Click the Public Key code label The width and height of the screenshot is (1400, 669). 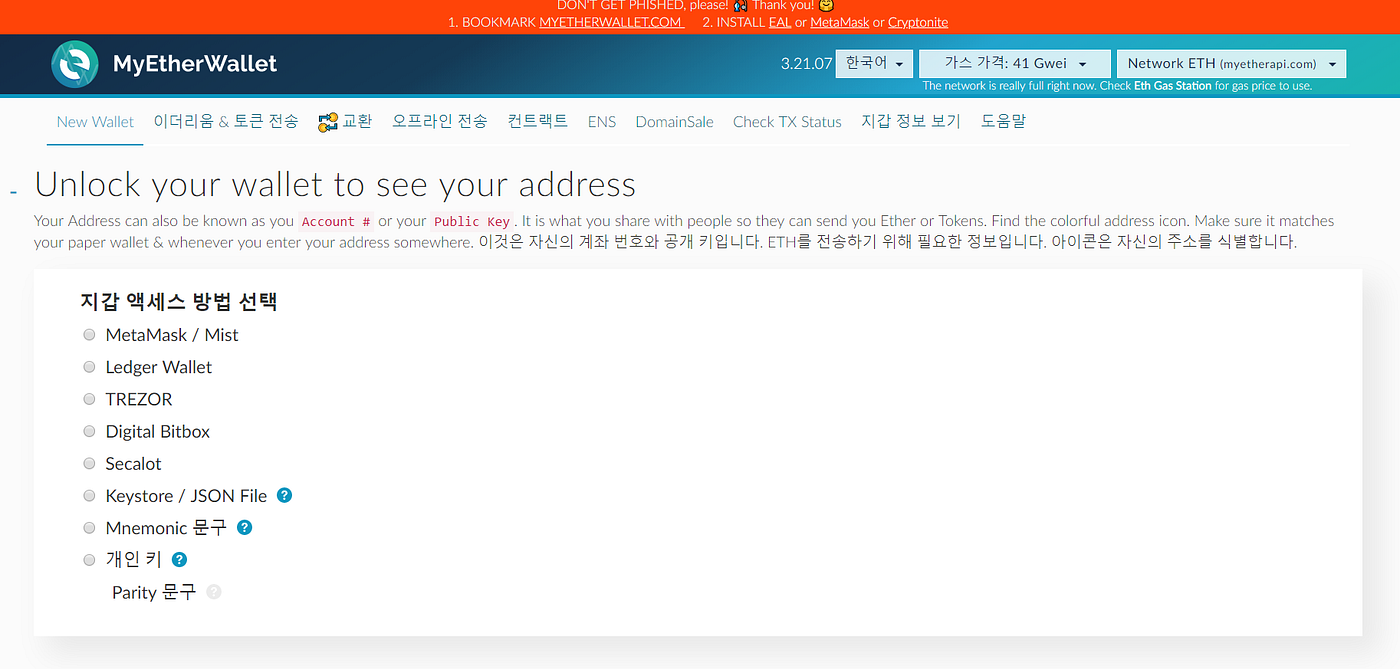click(x=472, y=222)
